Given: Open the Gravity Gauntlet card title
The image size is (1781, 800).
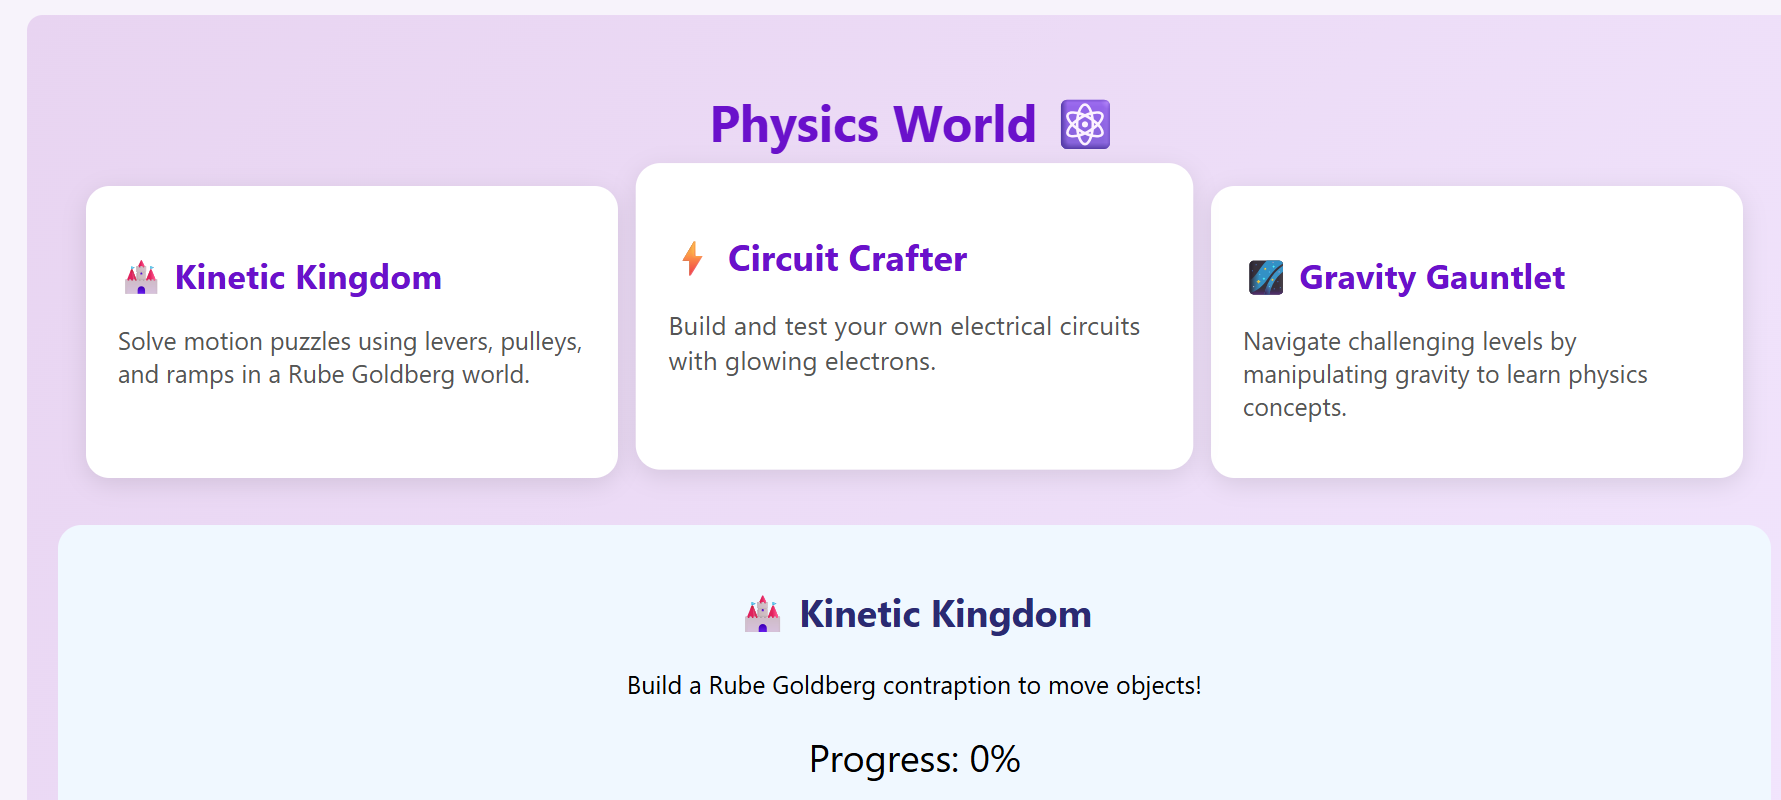Looking at the screenshot, I should tap(1432, 278).
